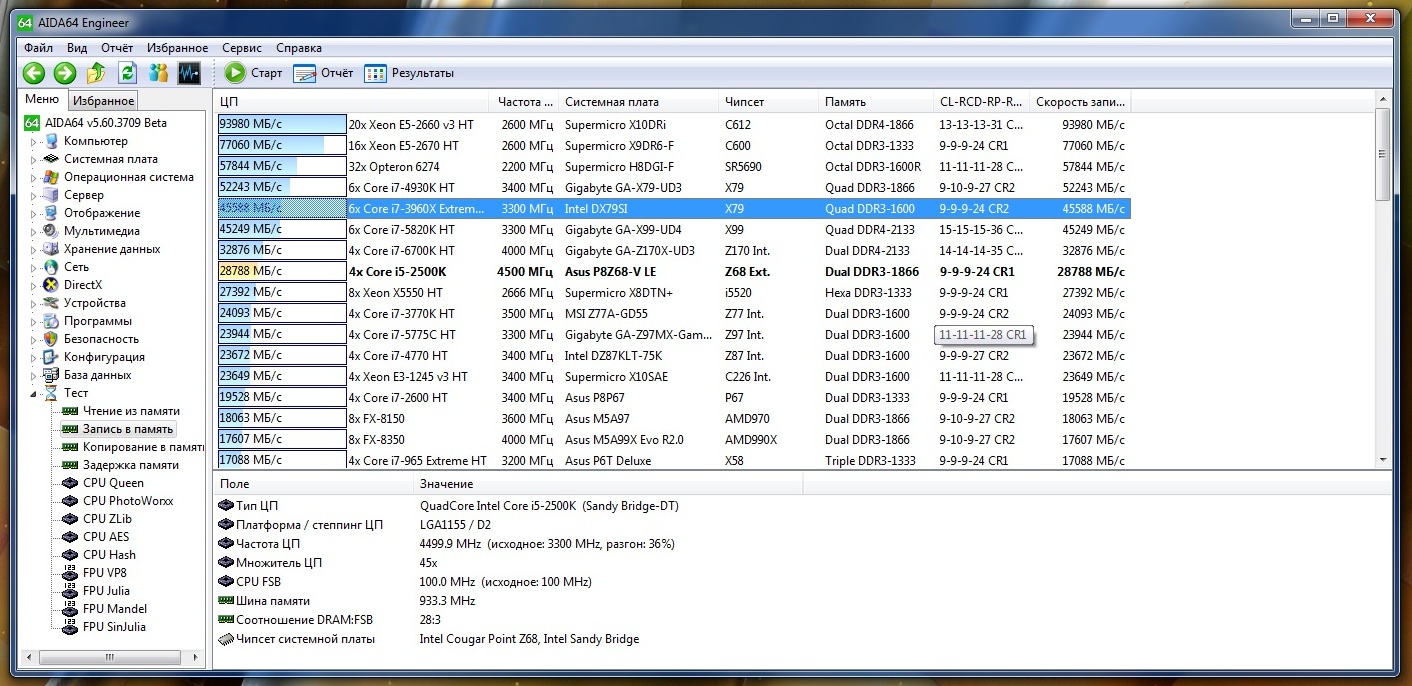Open the Сервис menu
Image resolution: width=1412 pixels, height=686 pixels.
click(x=242, y=47)
